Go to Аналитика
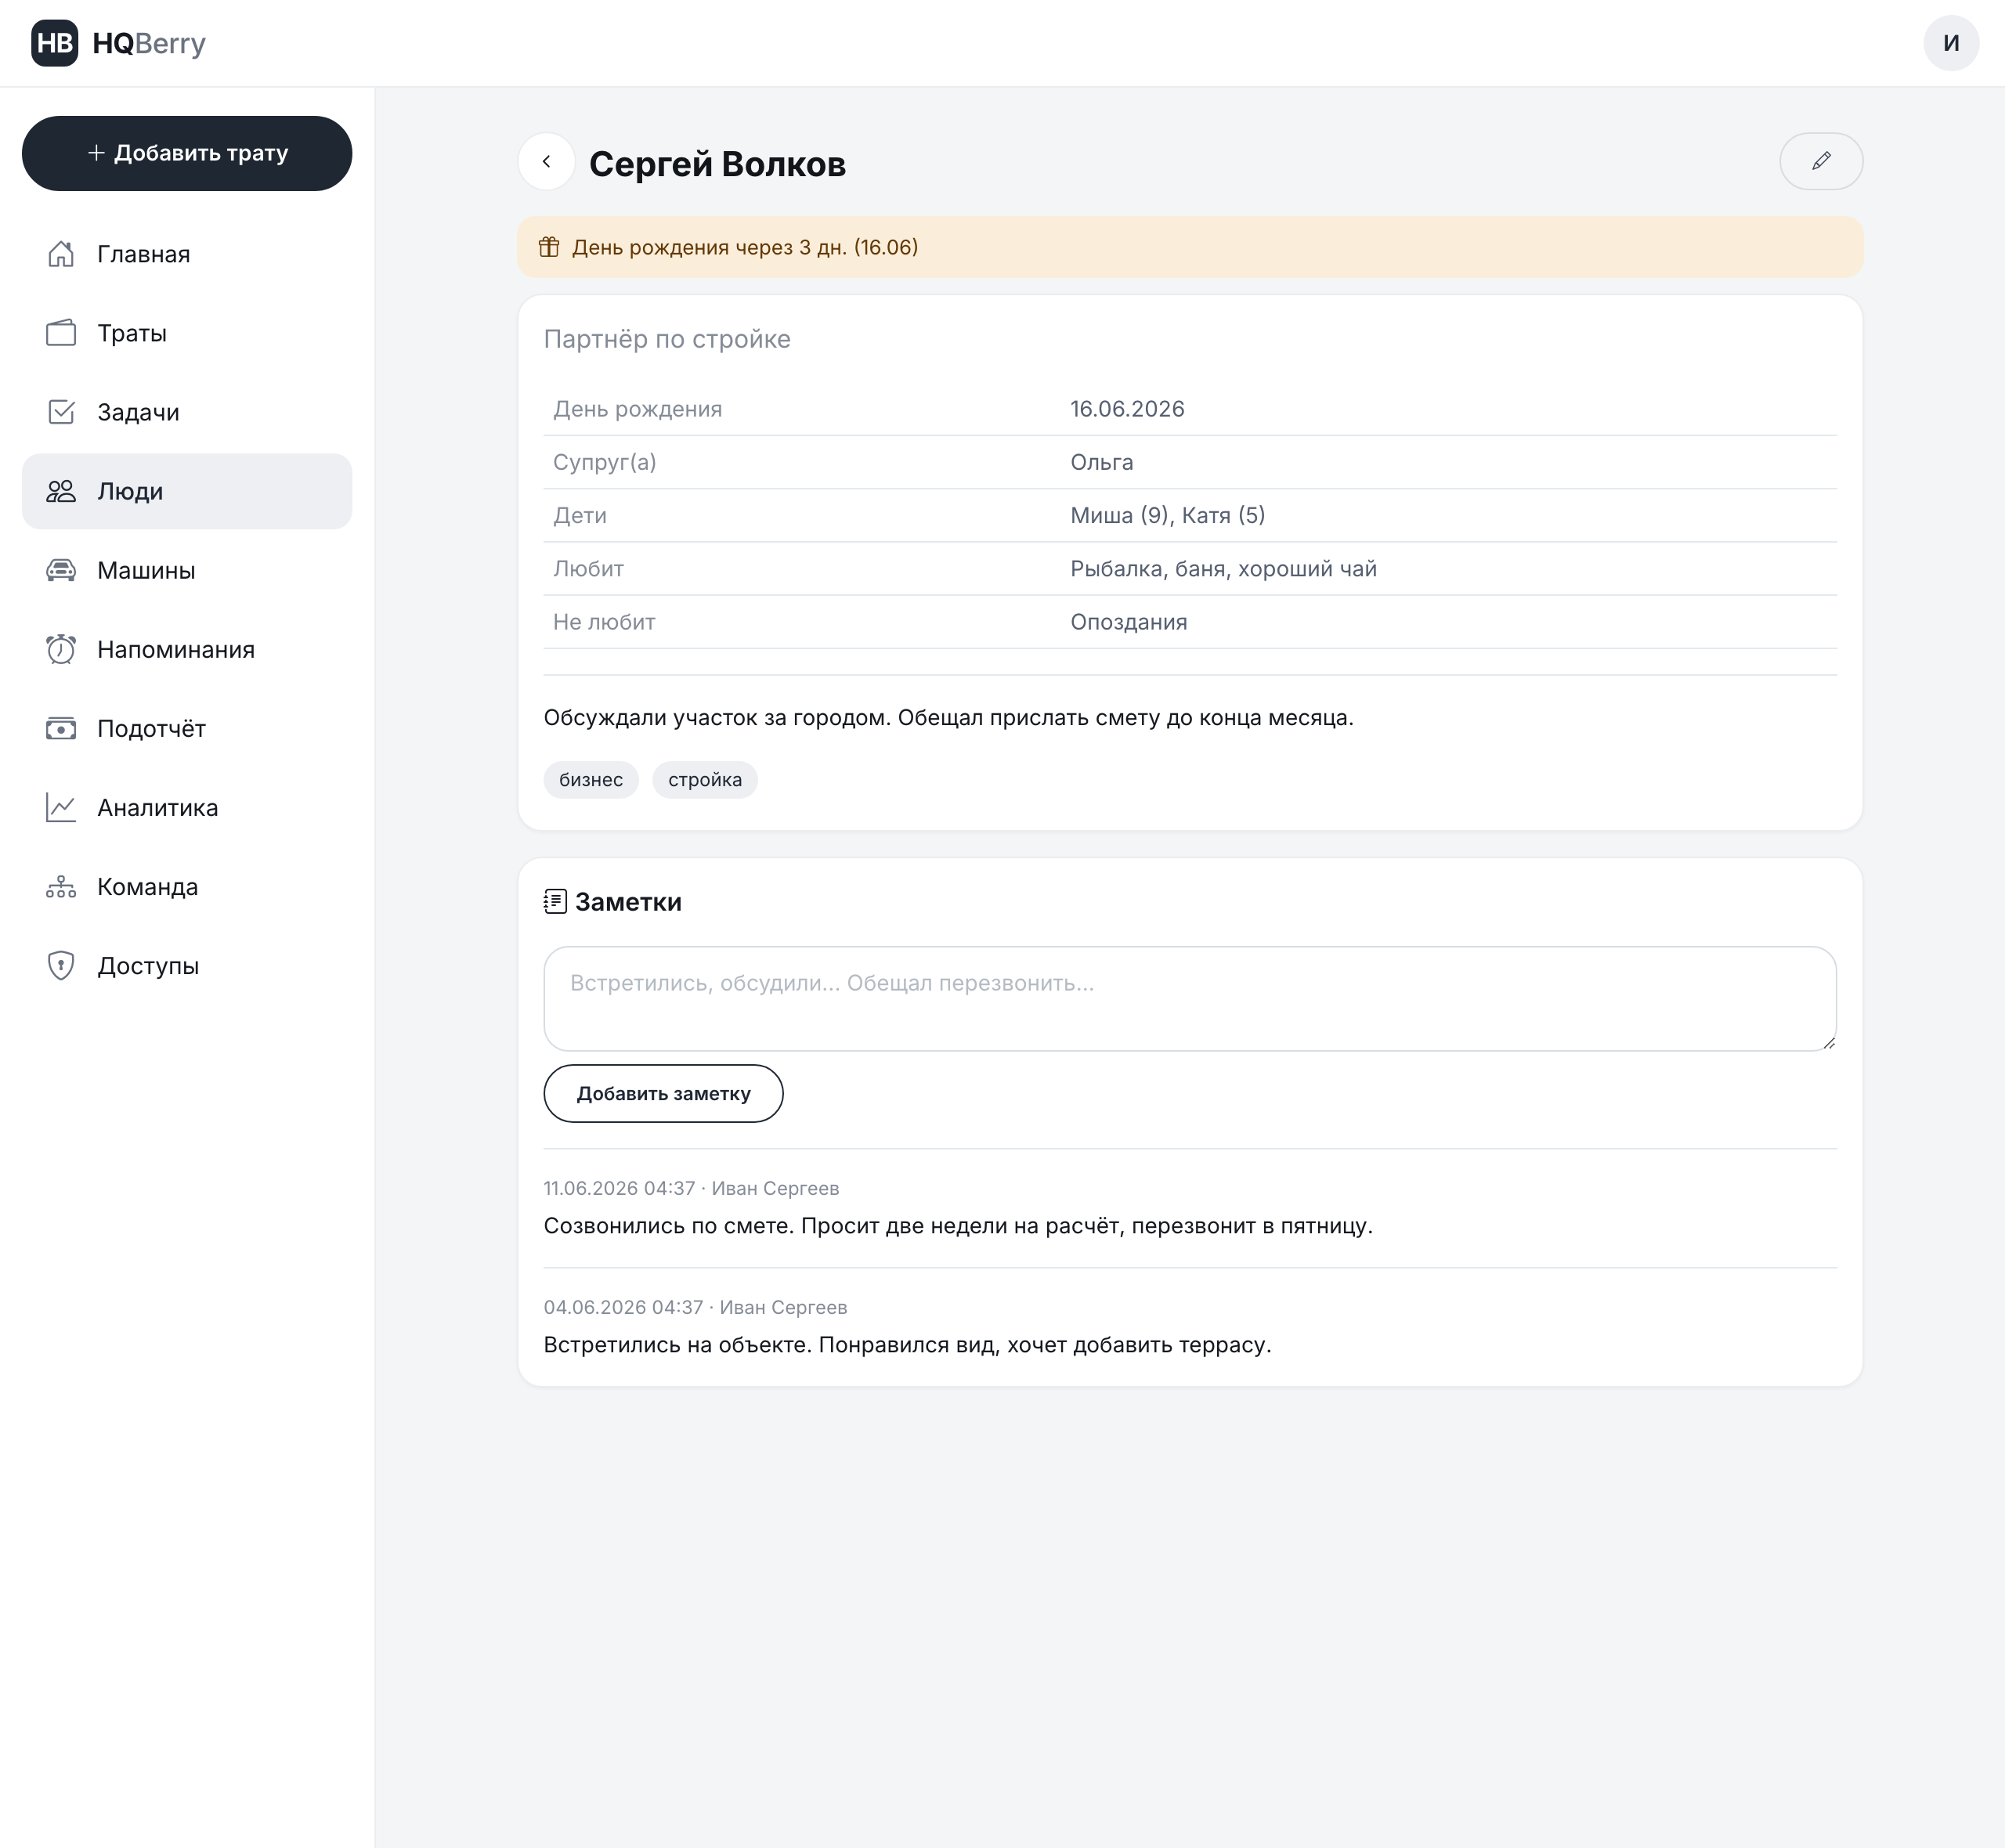 pos(187,807)
